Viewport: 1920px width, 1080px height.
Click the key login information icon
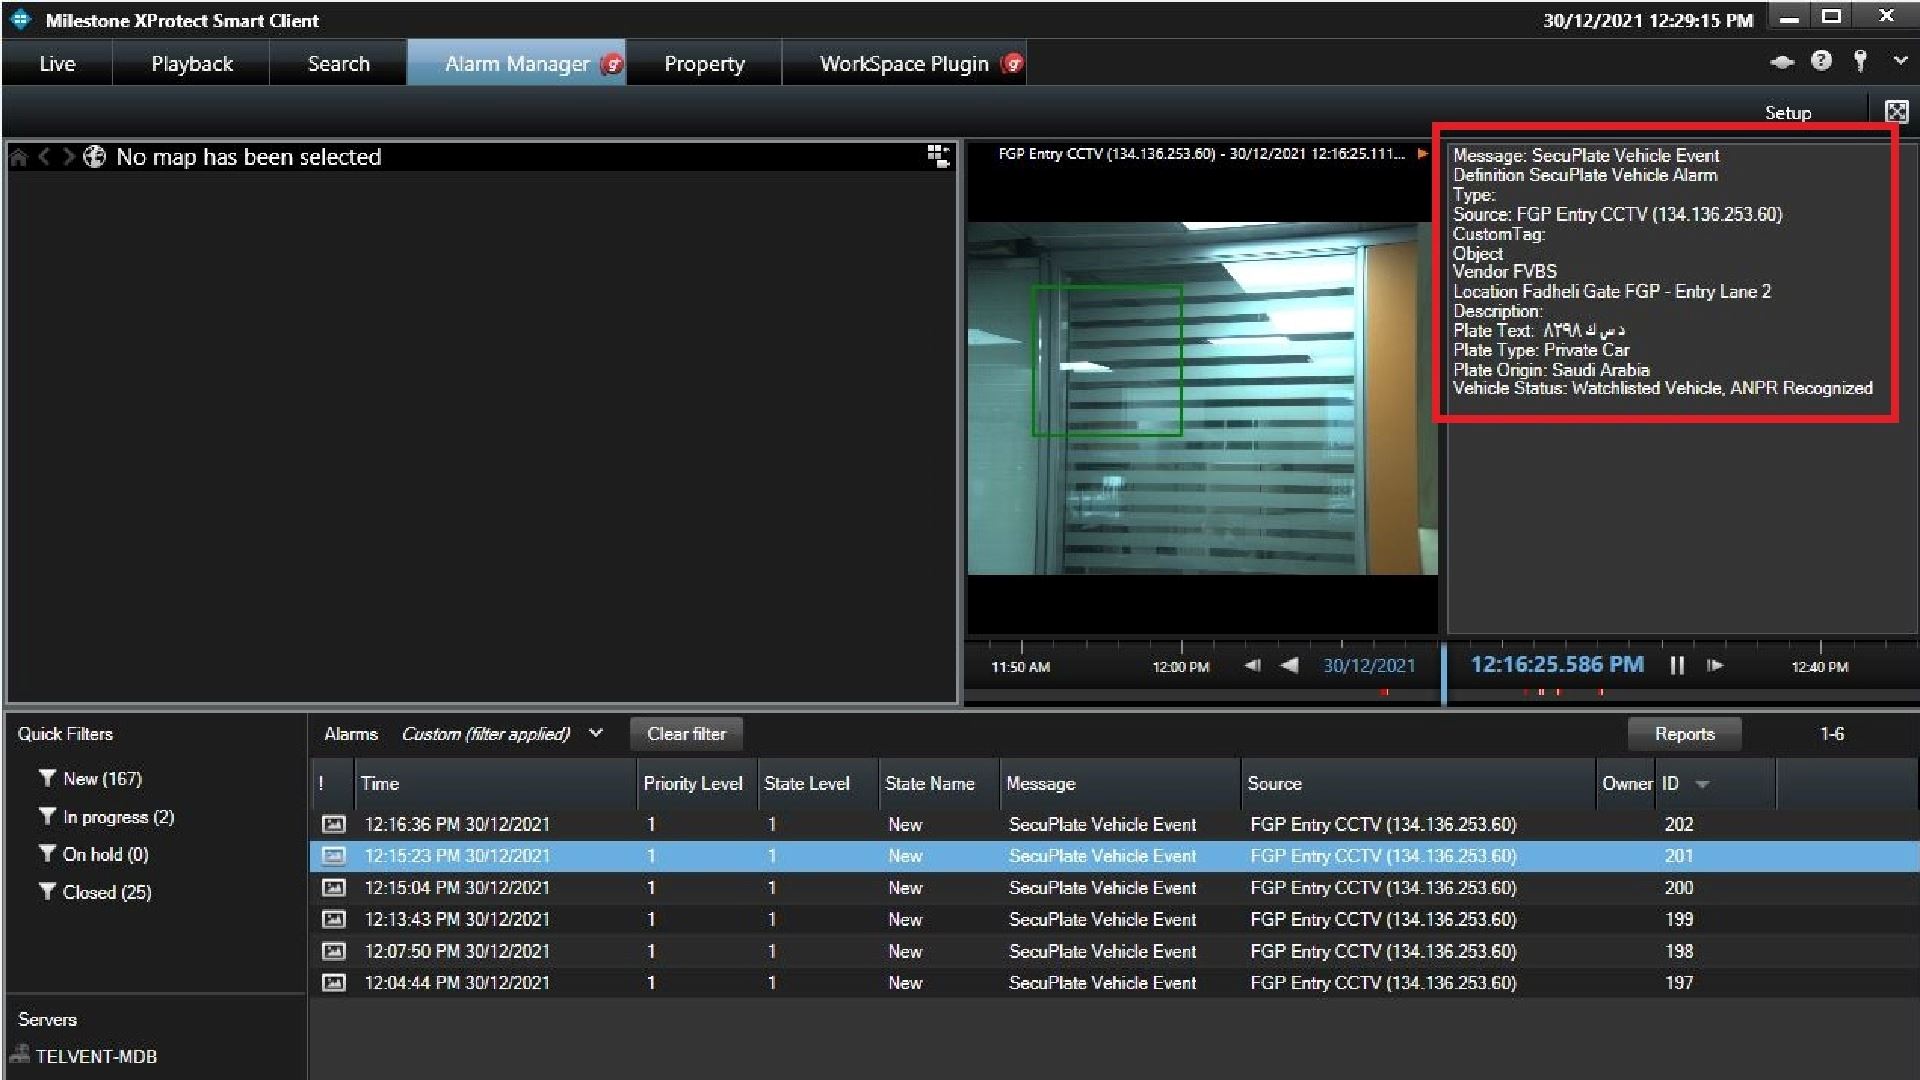(x=1860, y=61)
